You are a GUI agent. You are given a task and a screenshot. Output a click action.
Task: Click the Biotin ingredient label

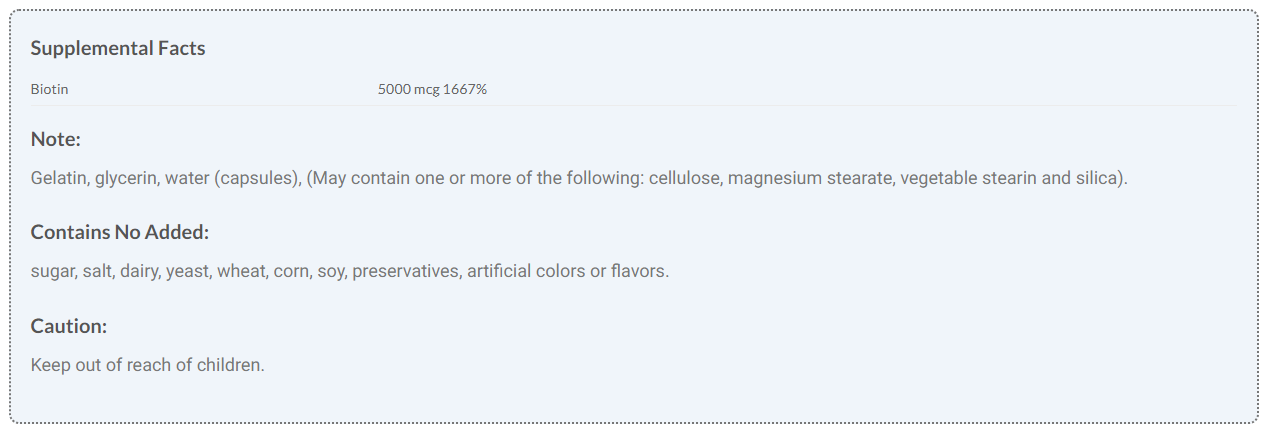pyautogui.click(x=49, y=89)
